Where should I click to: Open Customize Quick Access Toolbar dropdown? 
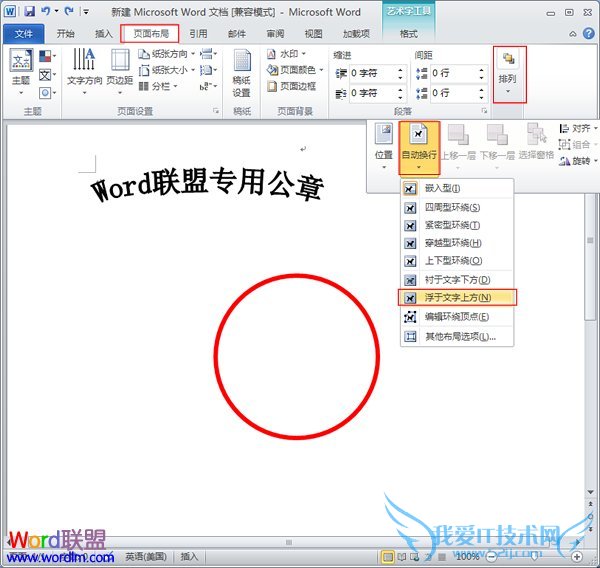[x=86, y=12]
